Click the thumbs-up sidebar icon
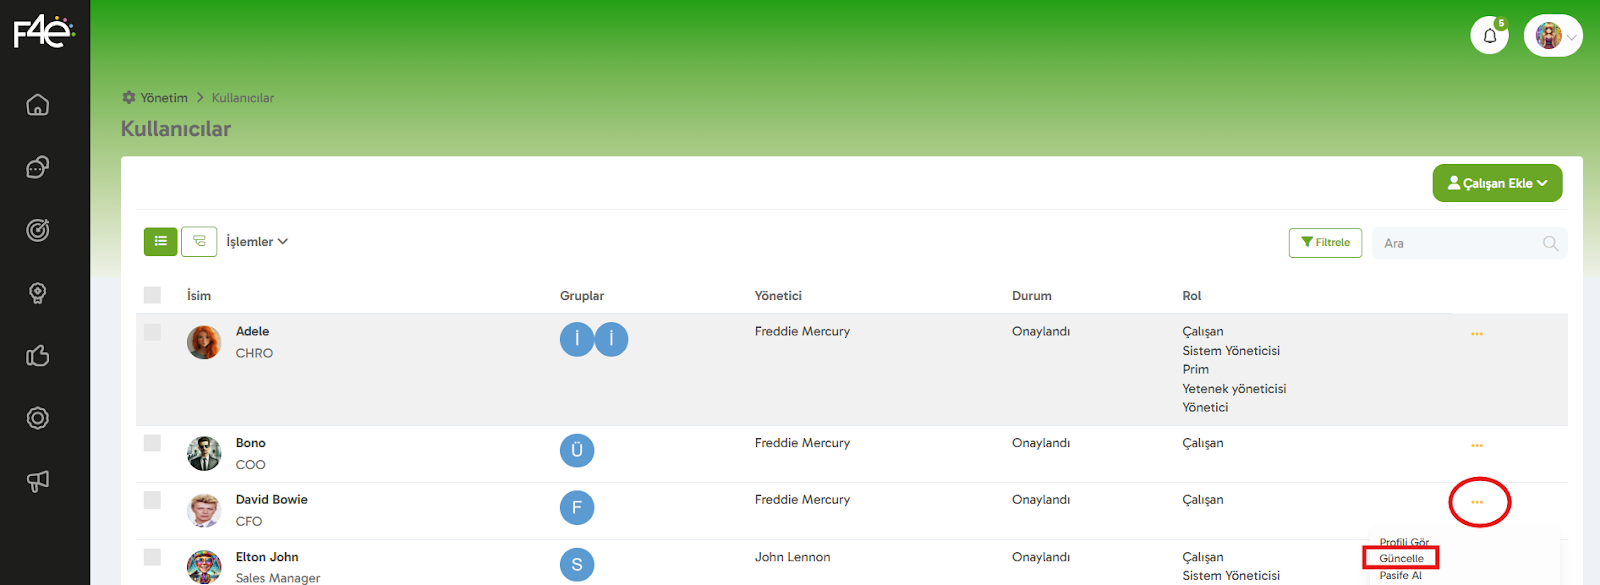1600x585 pixels. coord(38,356)
